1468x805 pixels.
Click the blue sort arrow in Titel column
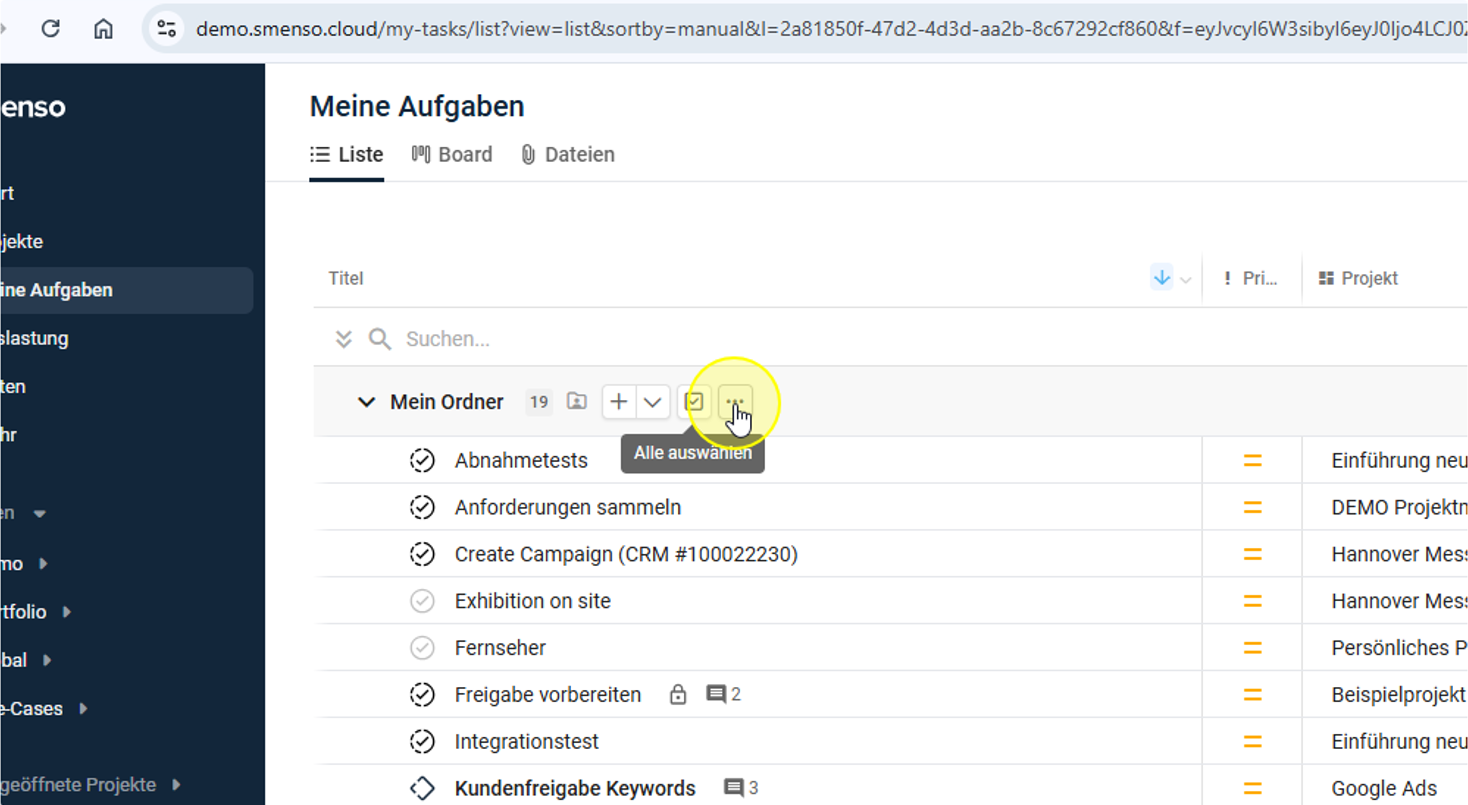(1161, 278)
